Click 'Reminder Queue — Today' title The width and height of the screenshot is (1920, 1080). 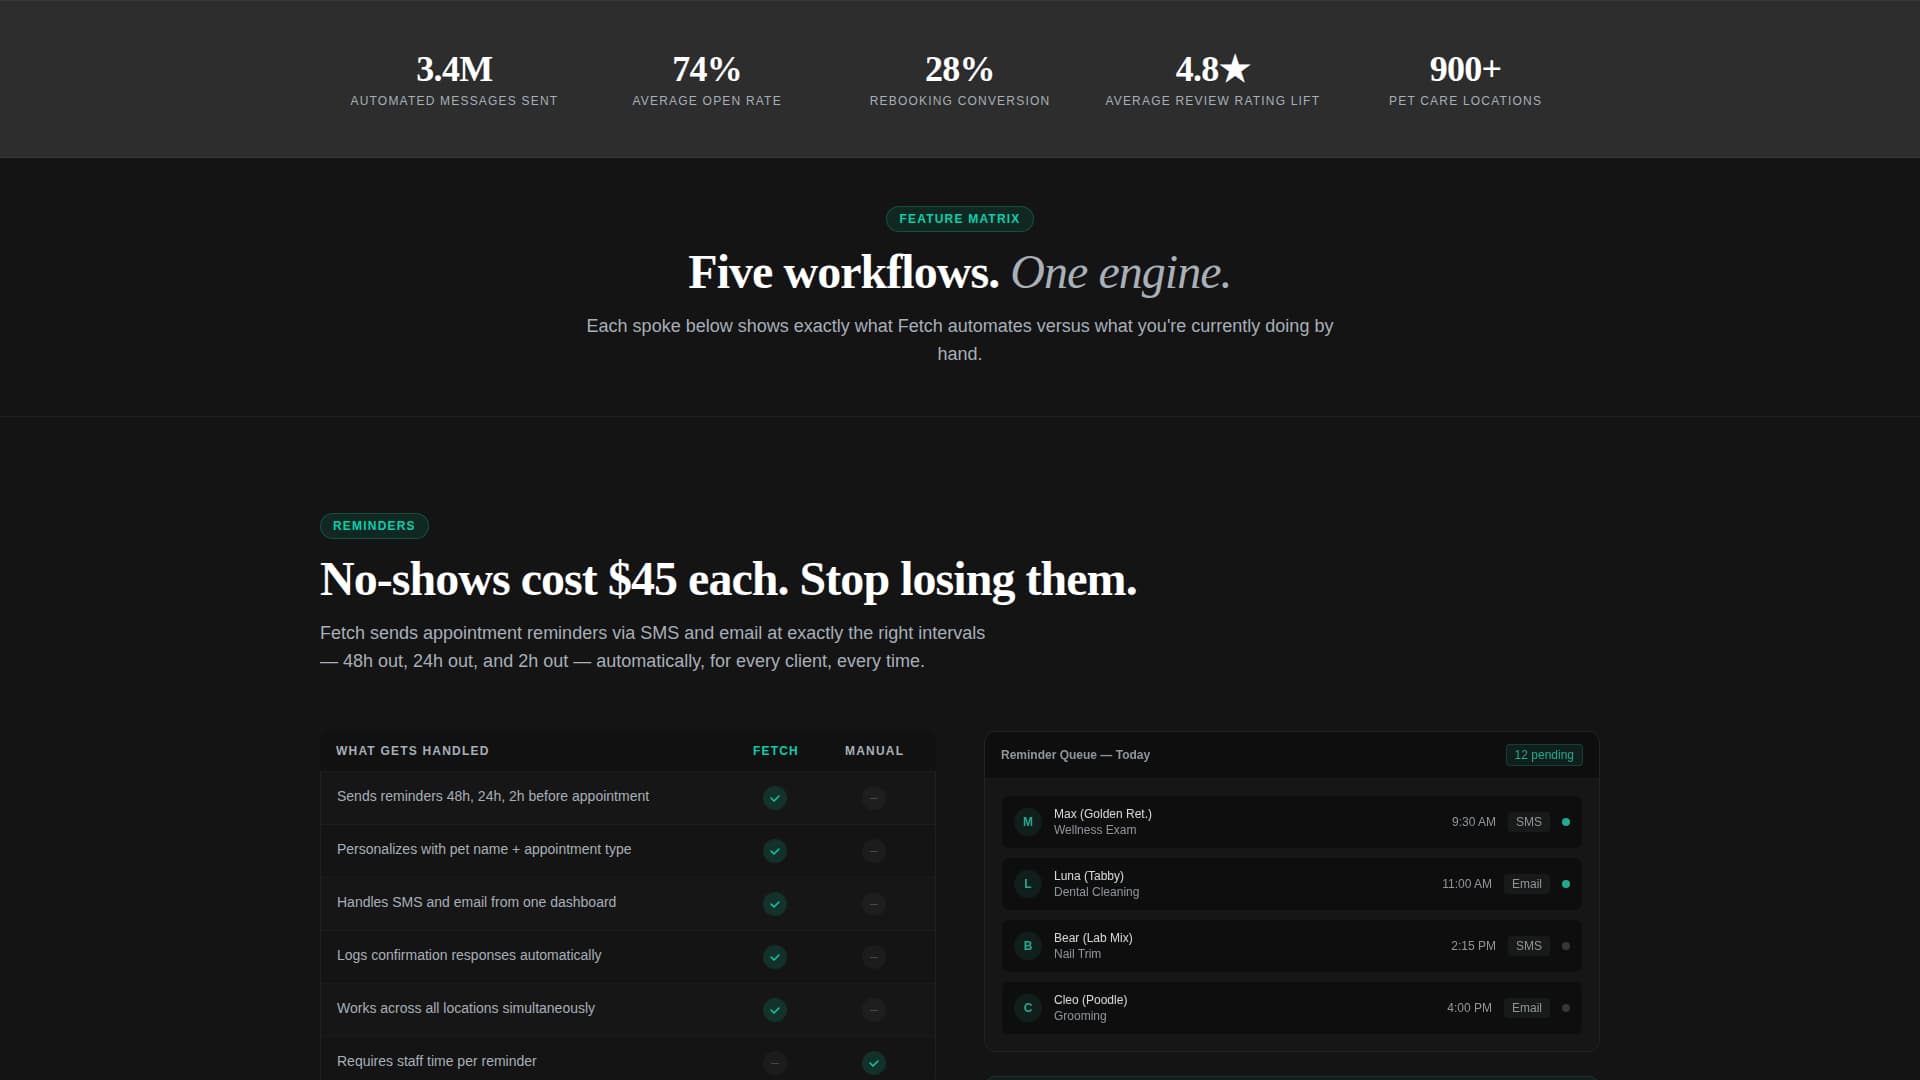pos(1075,755)
